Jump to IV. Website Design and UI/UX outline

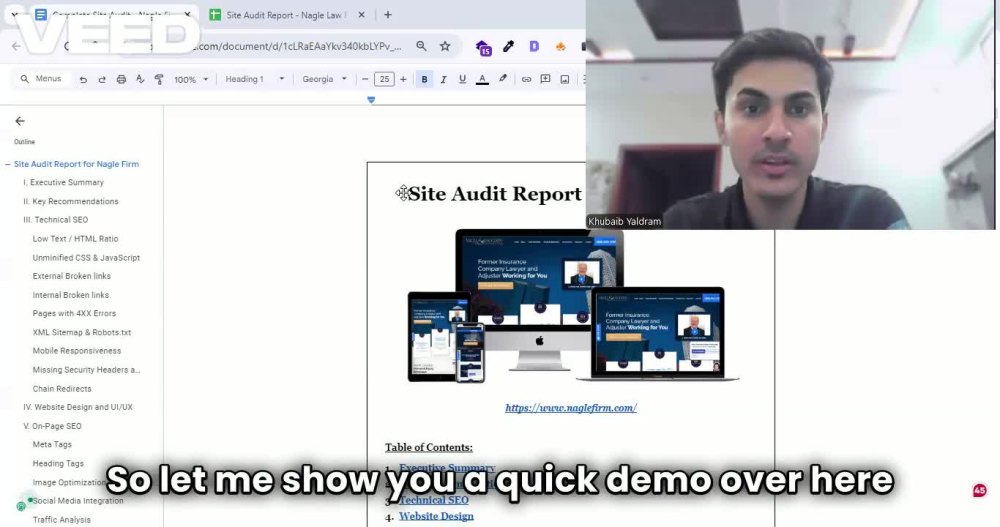(78, 407)
